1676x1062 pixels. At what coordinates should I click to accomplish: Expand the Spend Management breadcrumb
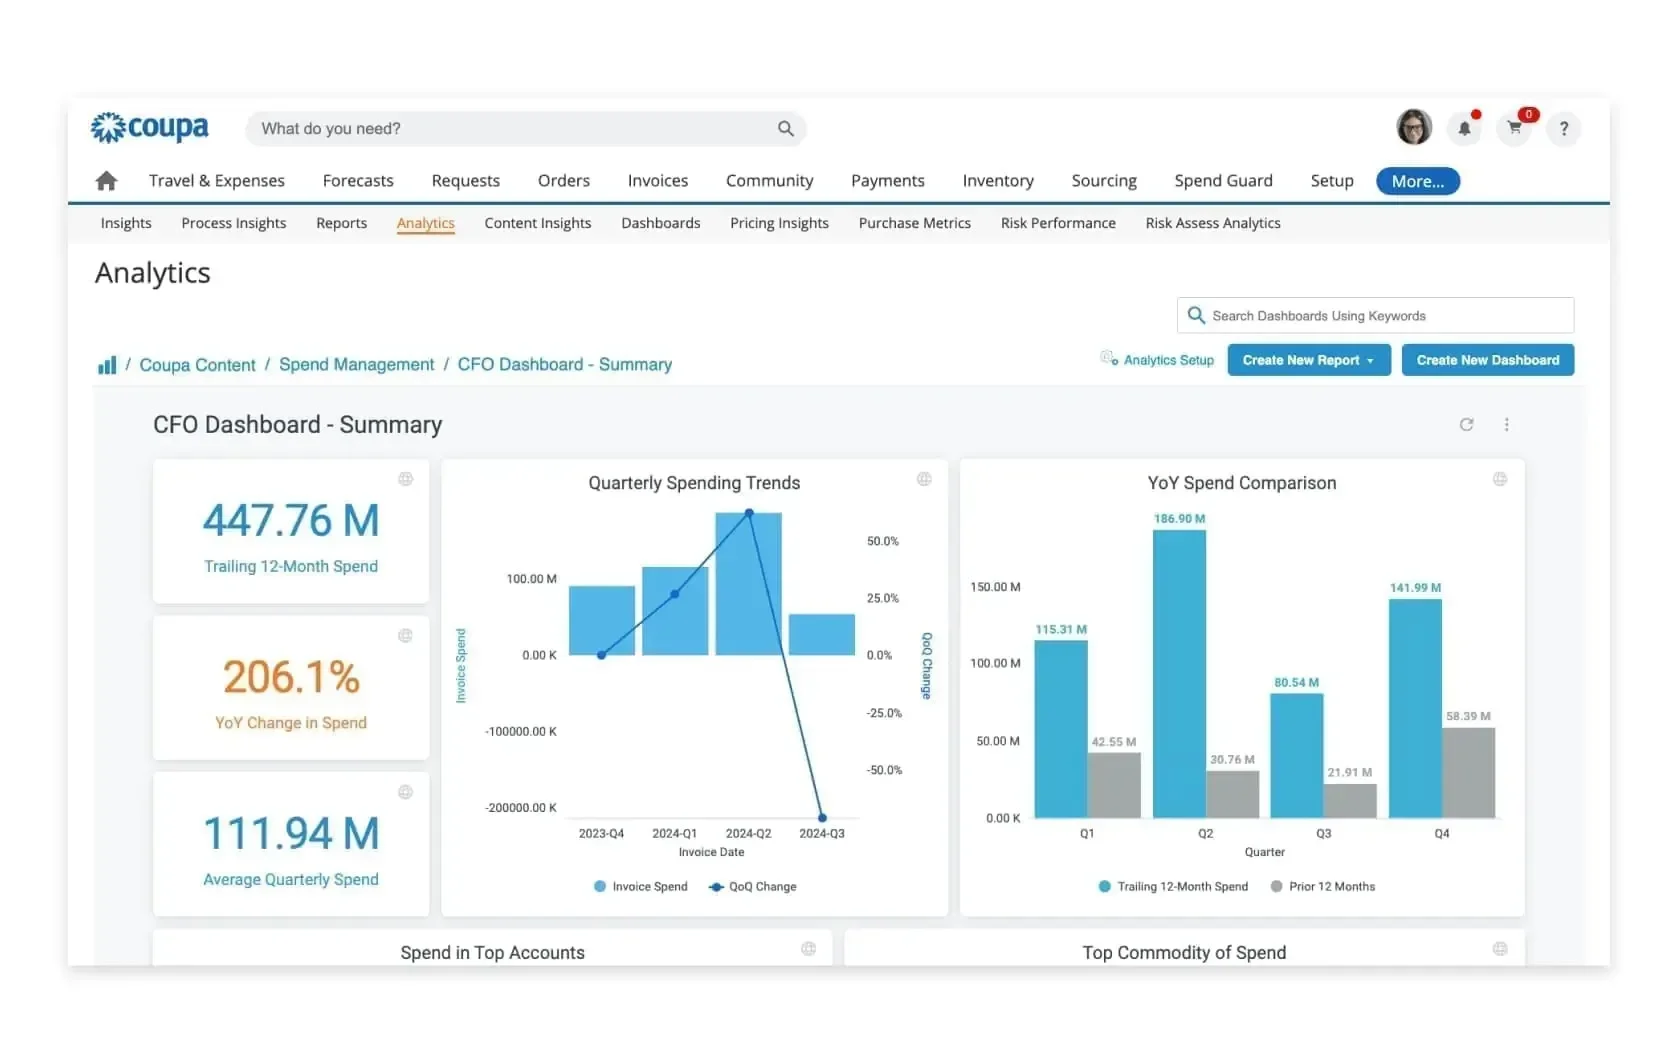[356, 364]
